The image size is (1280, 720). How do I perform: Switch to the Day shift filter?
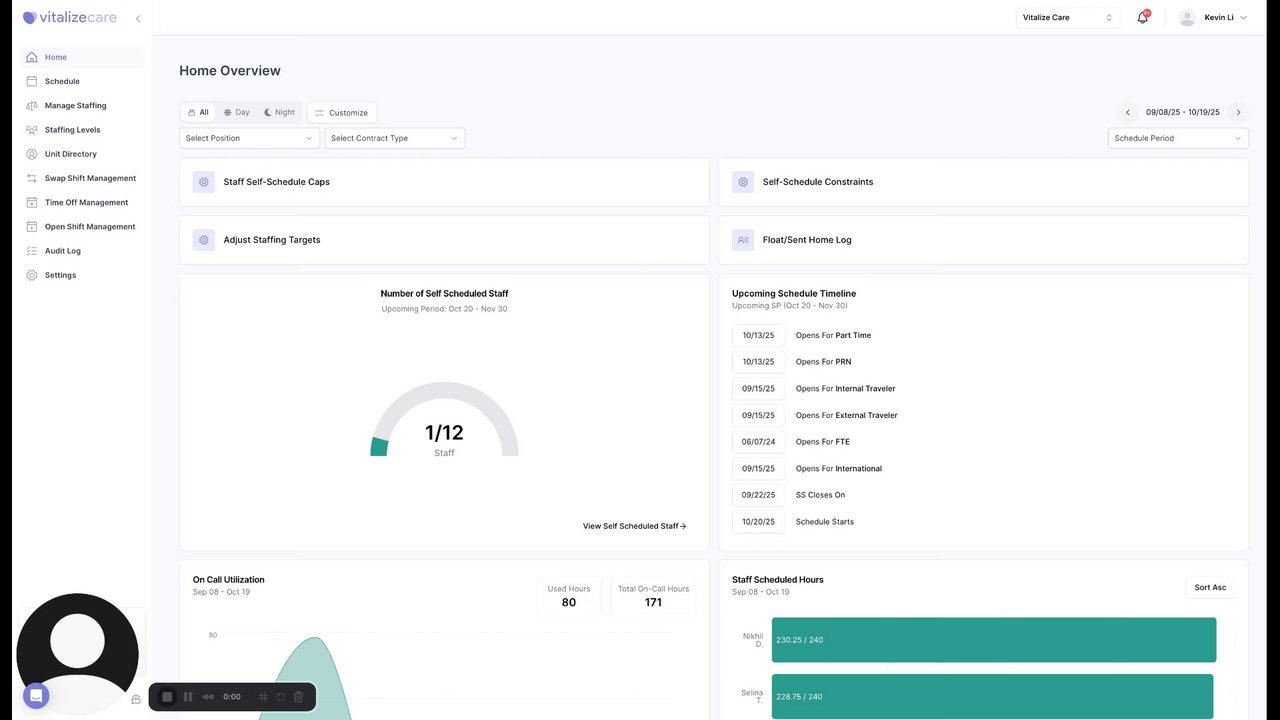pos(236,113)
